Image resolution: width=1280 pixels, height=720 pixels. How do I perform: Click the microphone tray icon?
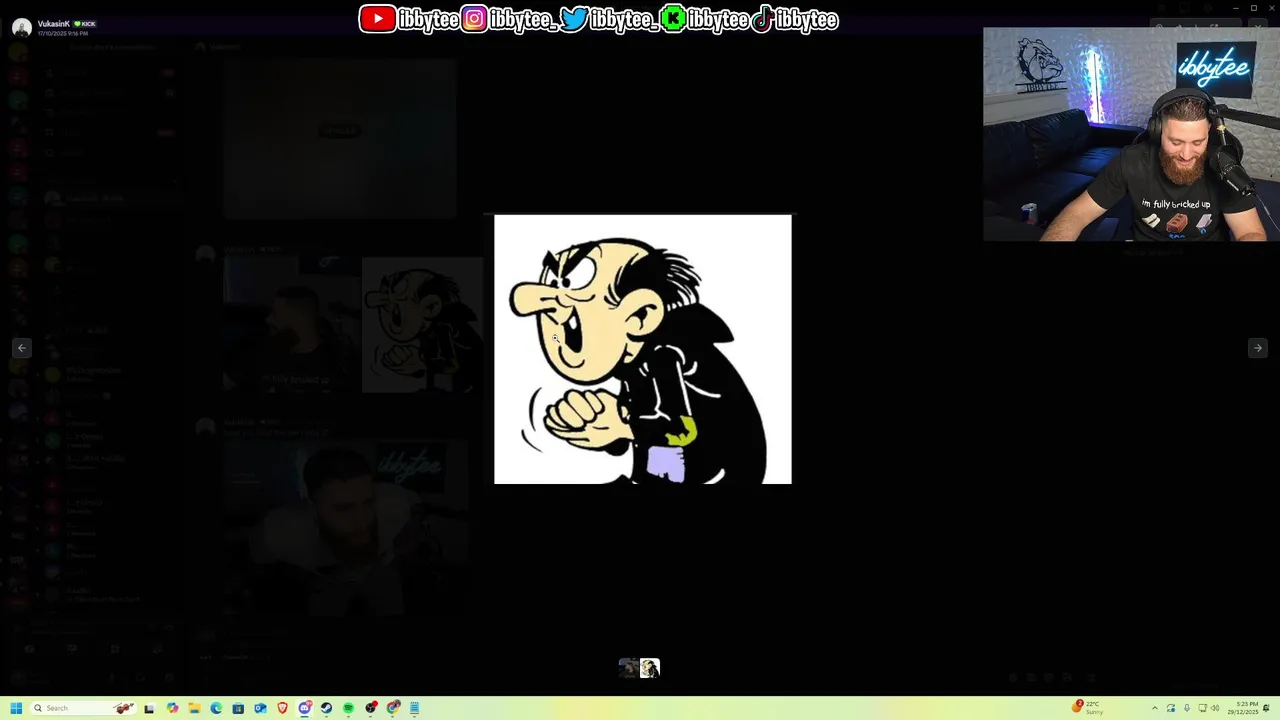(1187, 708)
